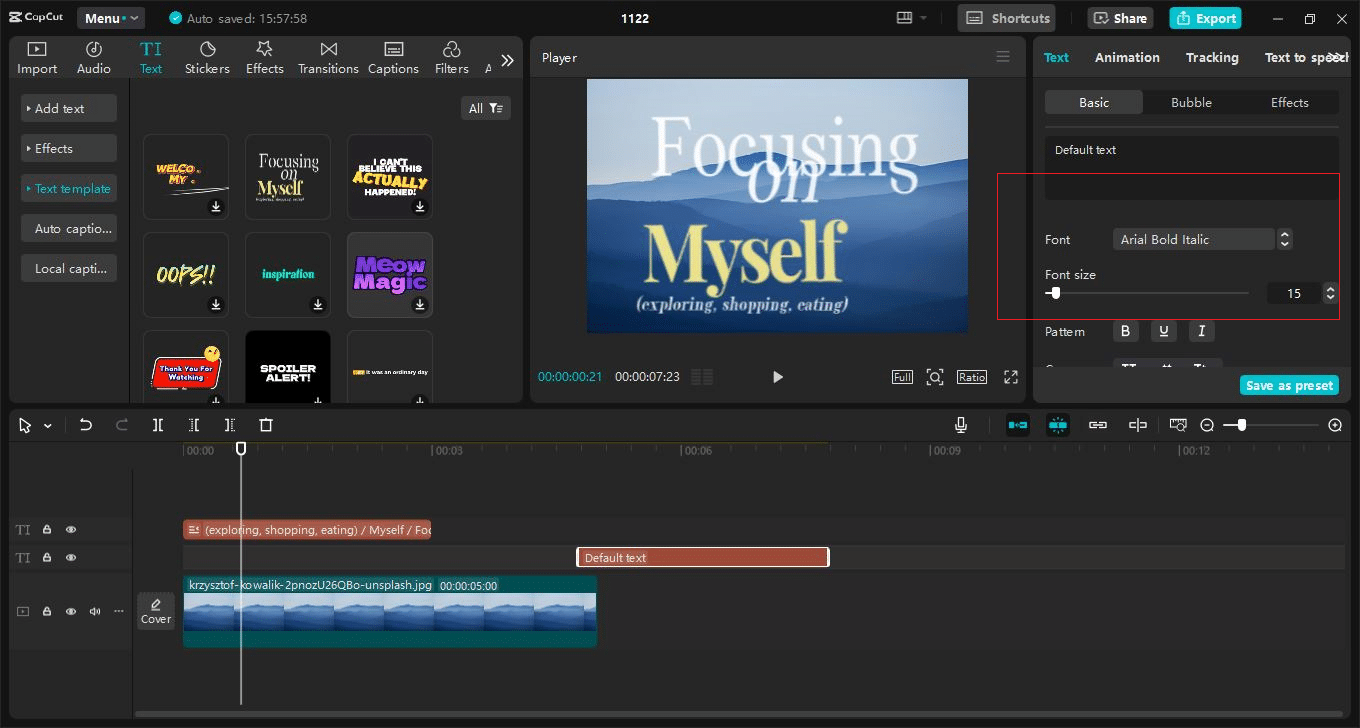The image size is (1360, 728).
Task: Select the Transitions panel icon
Action: [328, 55]
